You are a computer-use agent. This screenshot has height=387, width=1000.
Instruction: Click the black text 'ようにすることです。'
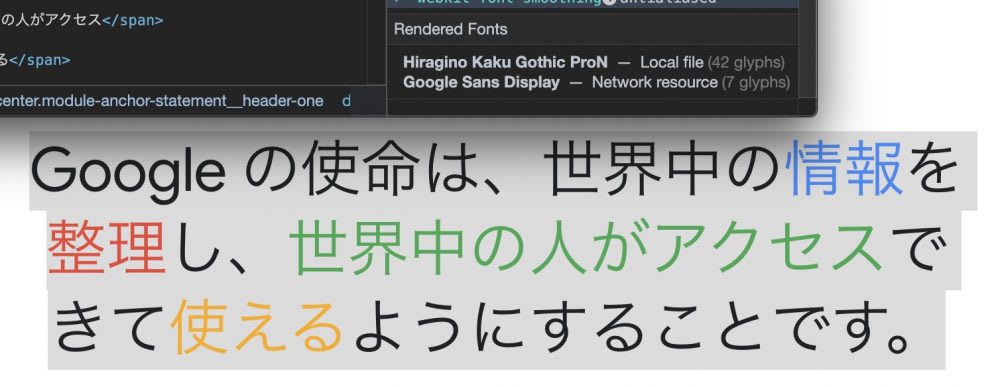(631, 328)
